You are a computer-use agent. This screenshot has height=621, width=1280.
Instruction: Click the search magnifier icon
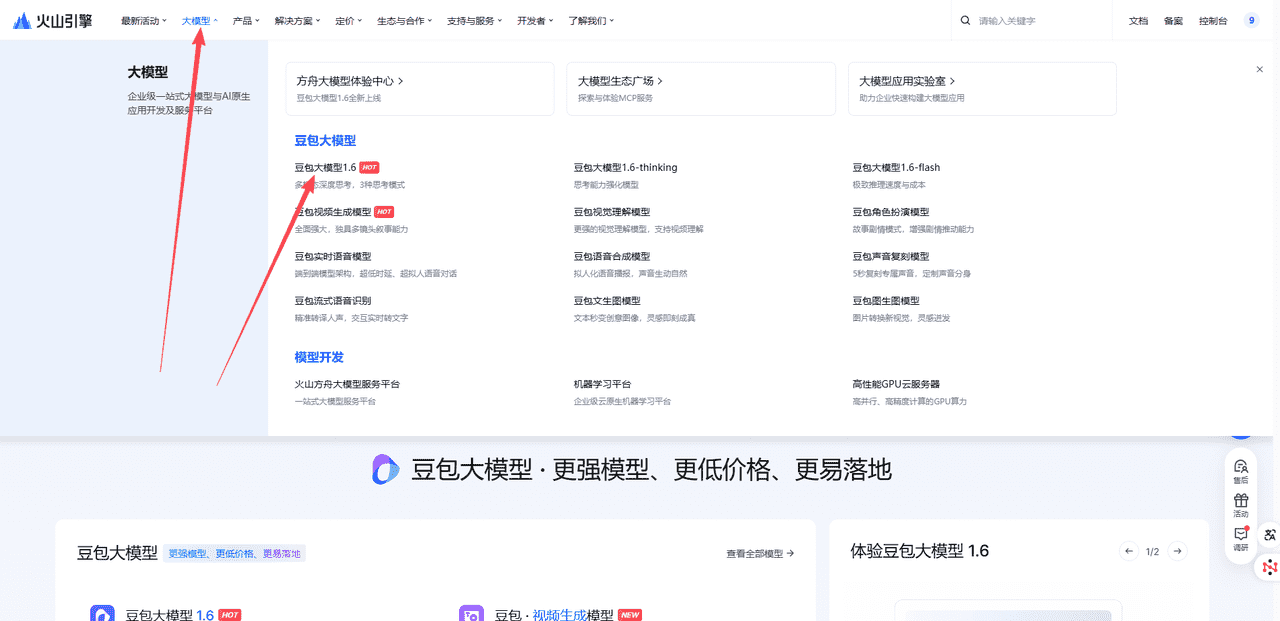tap(965, 19)
